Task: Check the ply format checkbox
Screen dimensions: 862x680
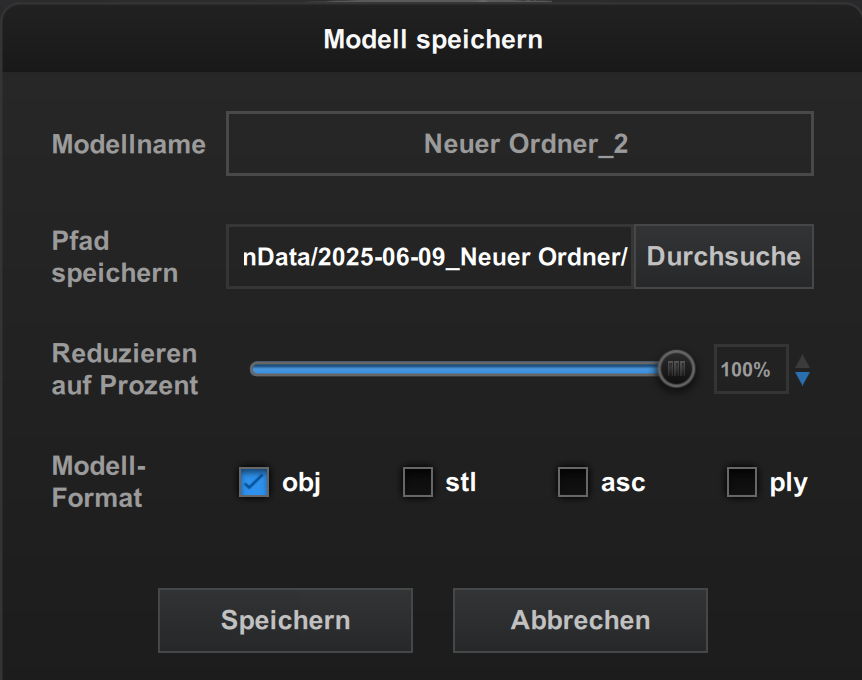Action: pos(741,483)
